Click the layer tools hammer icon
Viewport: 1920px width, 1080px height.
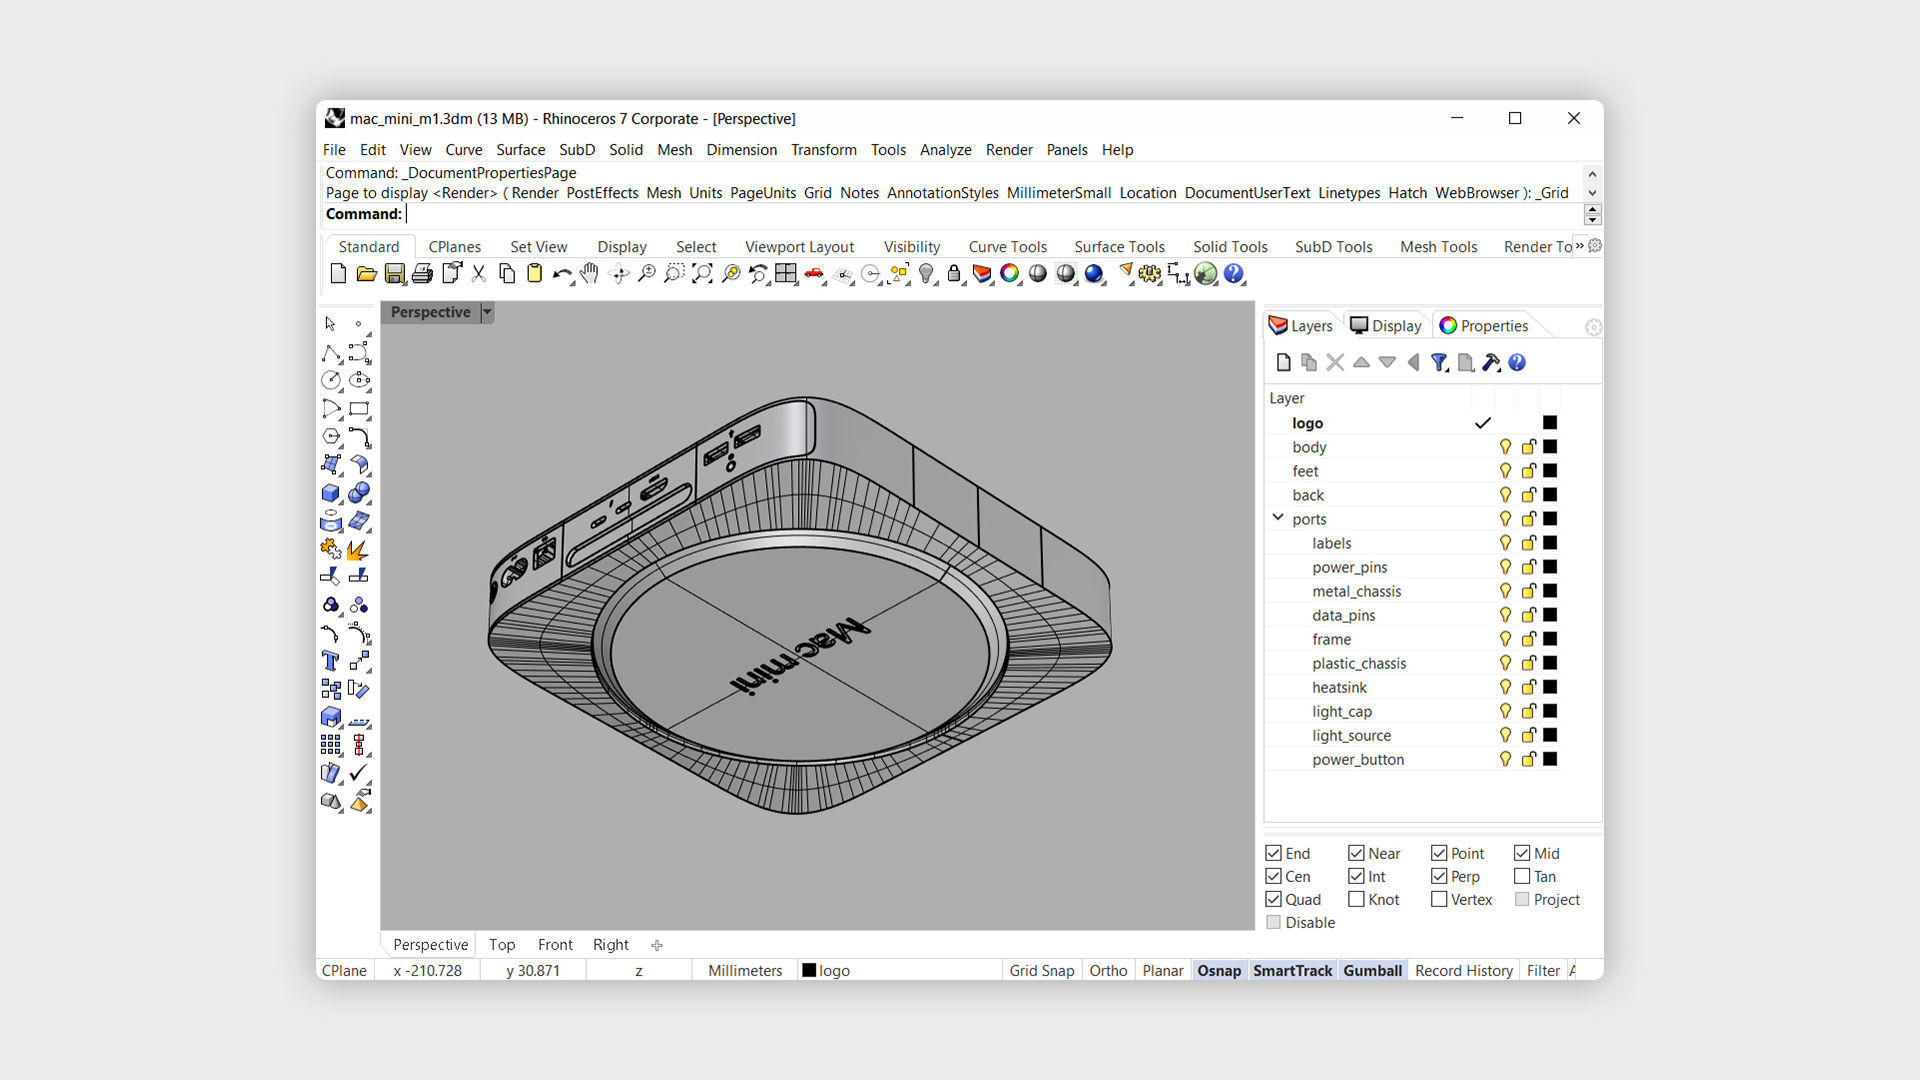click(x=1491, y=363)
